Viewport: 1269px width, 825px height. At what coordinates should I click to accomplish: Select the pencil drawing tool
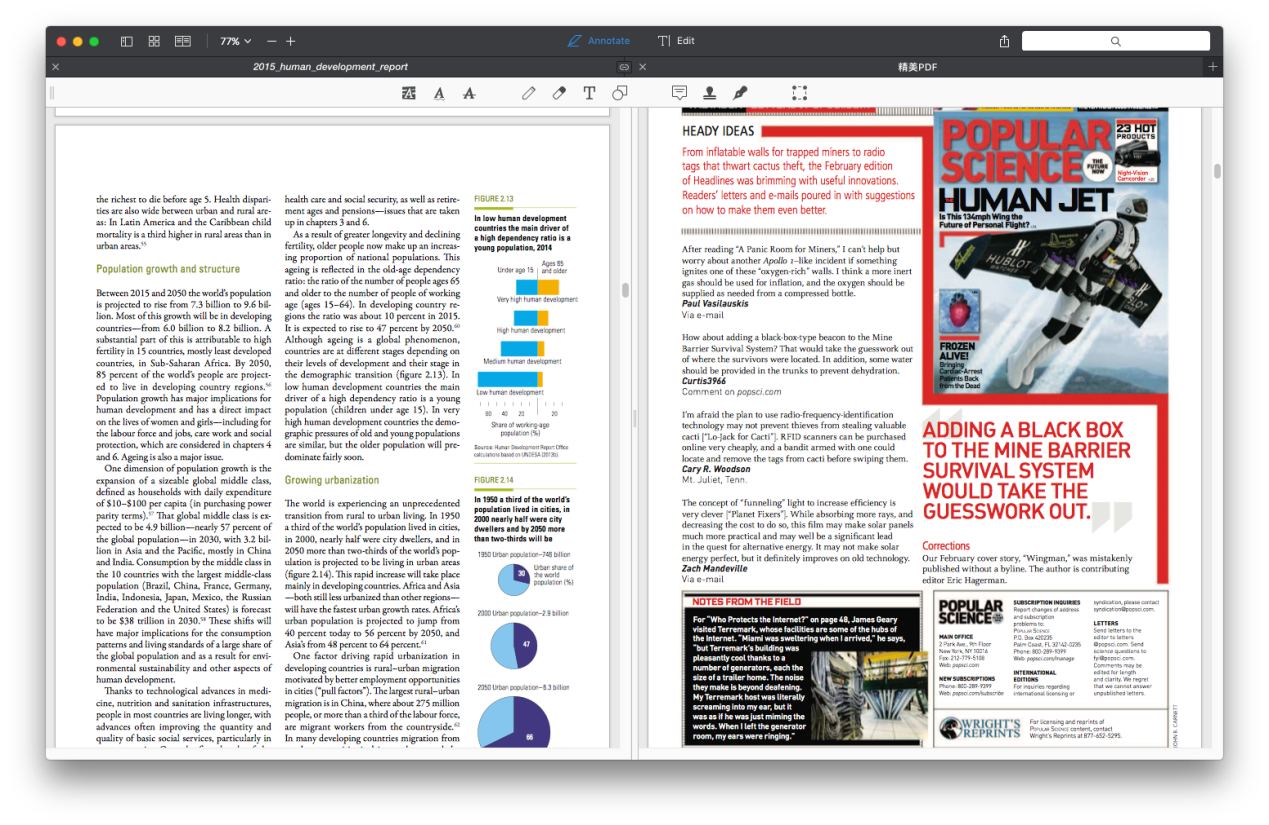coord(529,93)
